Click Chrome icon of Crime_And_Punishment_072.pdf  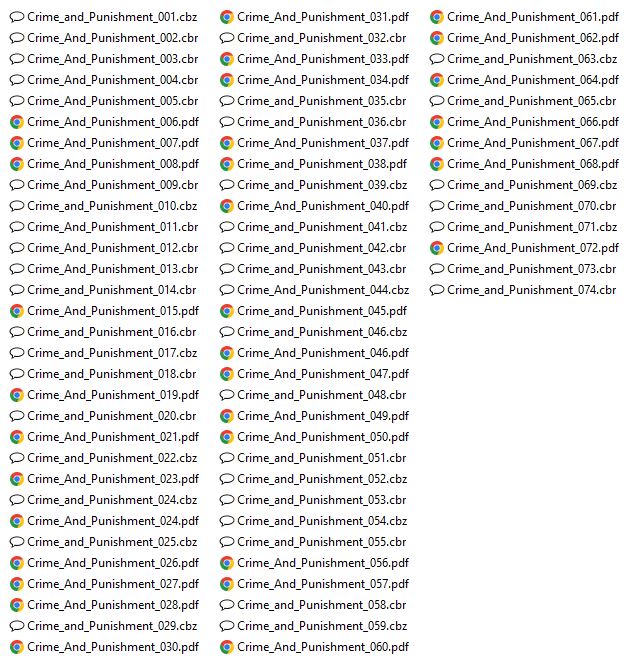437,248
